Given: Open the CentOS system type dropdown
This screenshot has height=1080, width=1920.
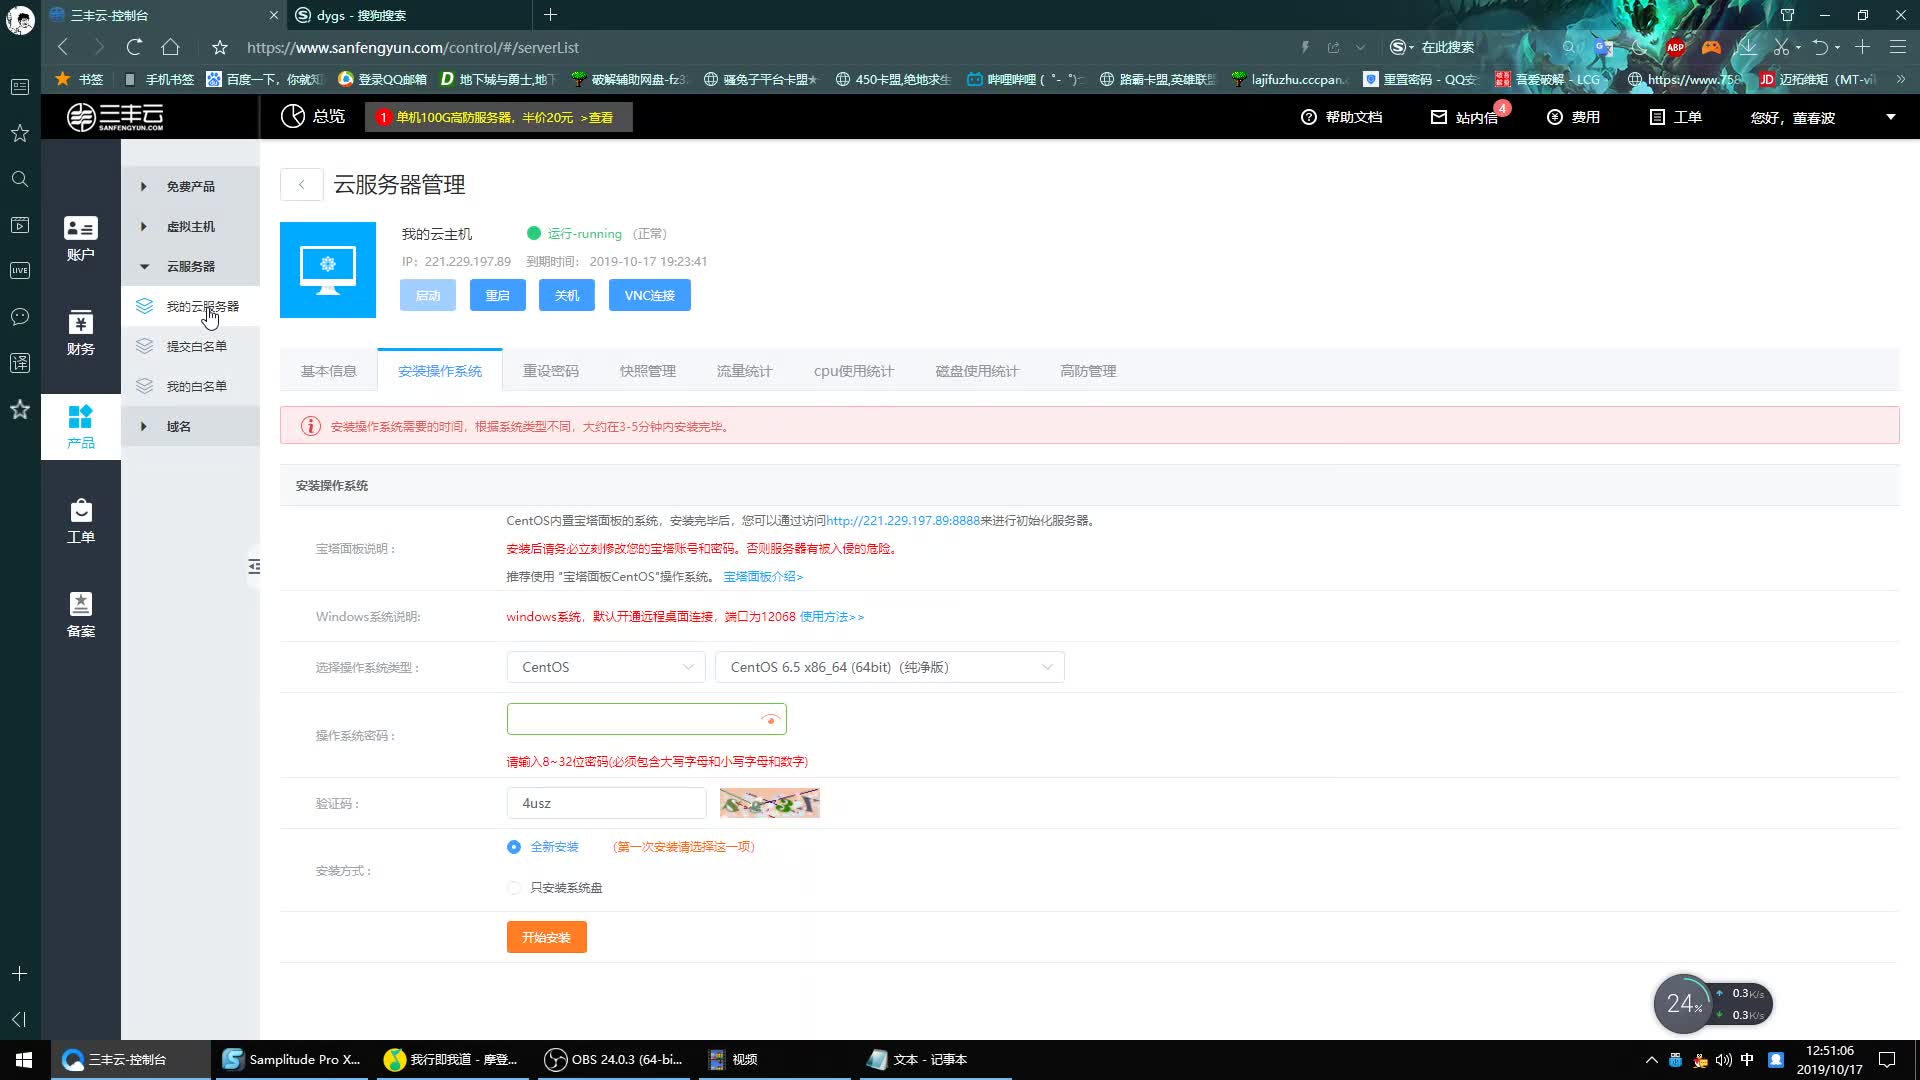Looking at the screenshot, I should [x=606, y=667].
